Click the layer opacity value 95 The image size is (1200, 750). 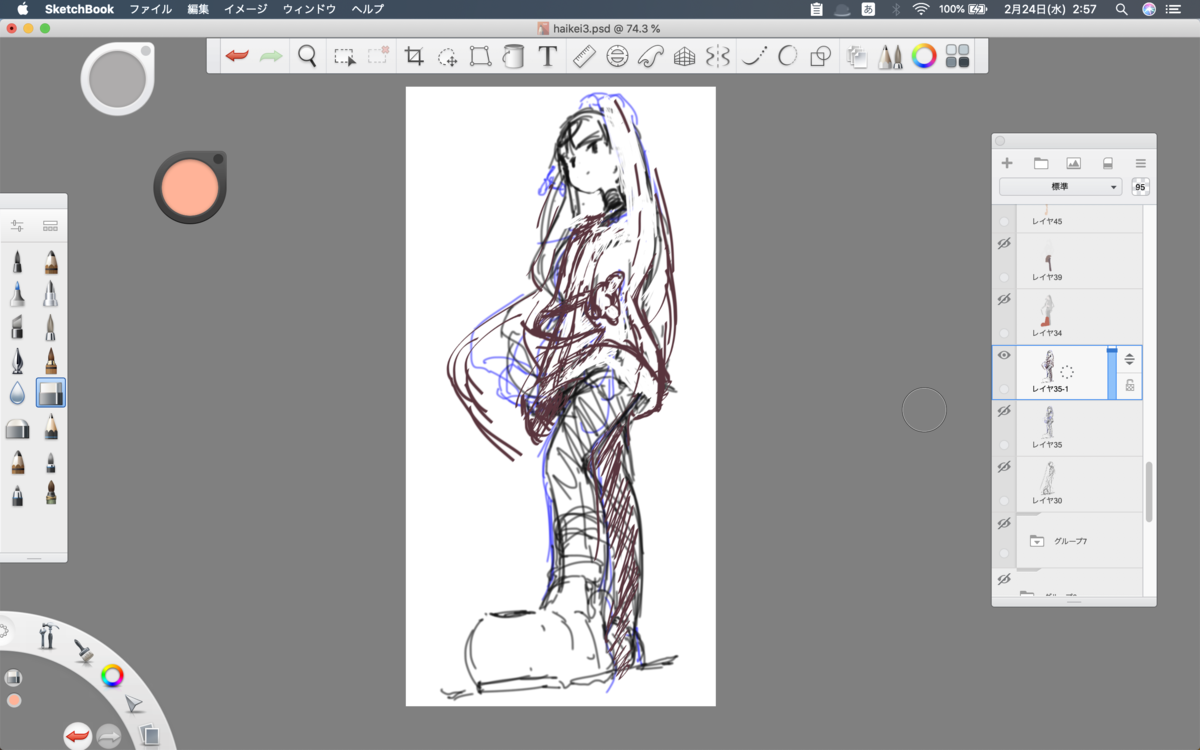(x=1140, y=187)
